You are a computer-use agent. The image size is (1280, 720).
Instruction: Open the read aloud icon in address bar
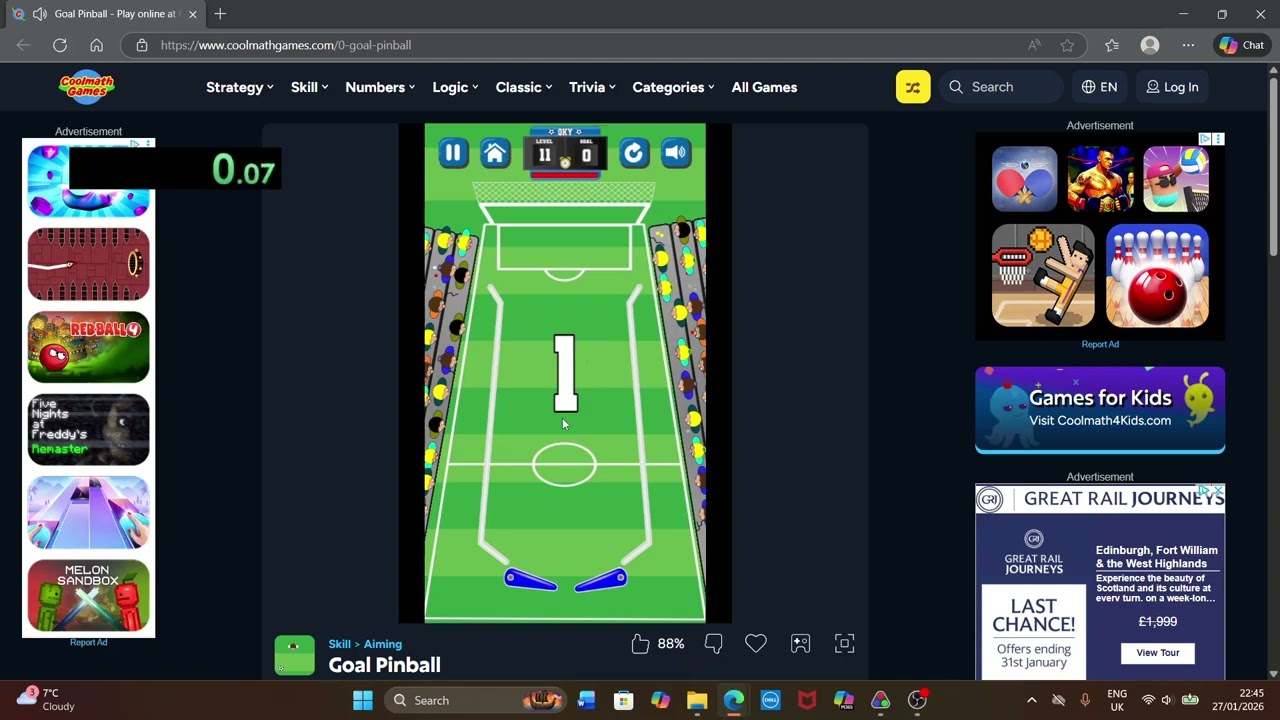(x=1034, y=45)
